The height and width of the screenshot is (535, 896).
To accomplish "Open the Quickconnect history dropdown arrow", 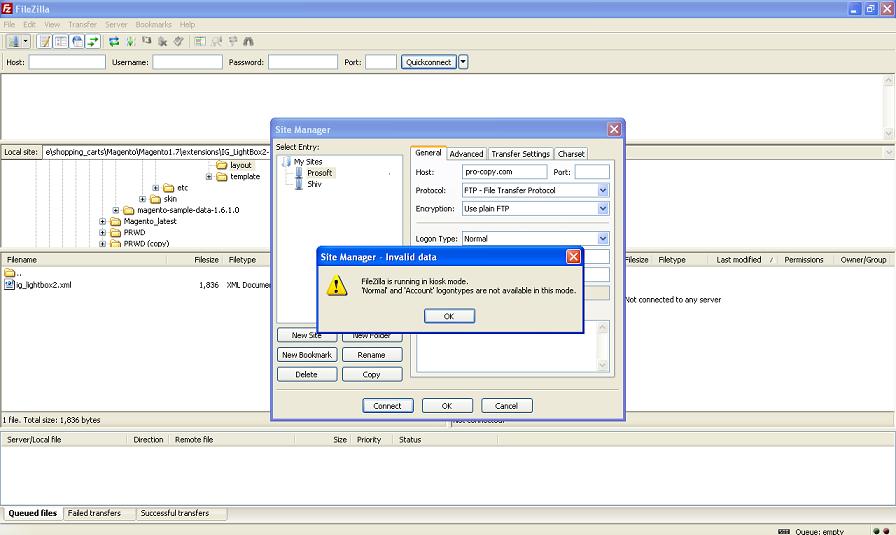I will pos(463,62).
